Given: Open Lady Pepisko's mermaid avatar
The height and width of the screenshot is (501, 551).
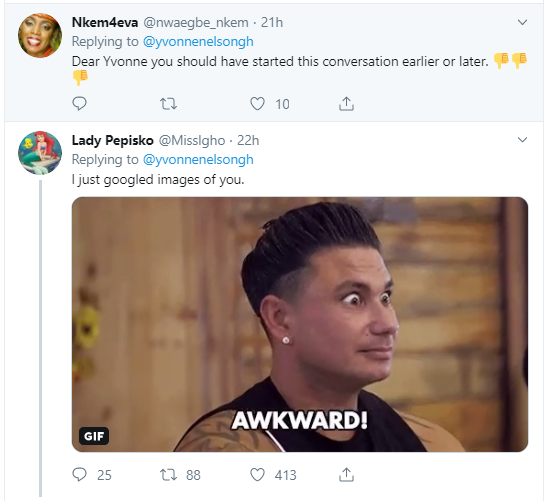Looking at the screenshot, I should click(x=40, y=153).
